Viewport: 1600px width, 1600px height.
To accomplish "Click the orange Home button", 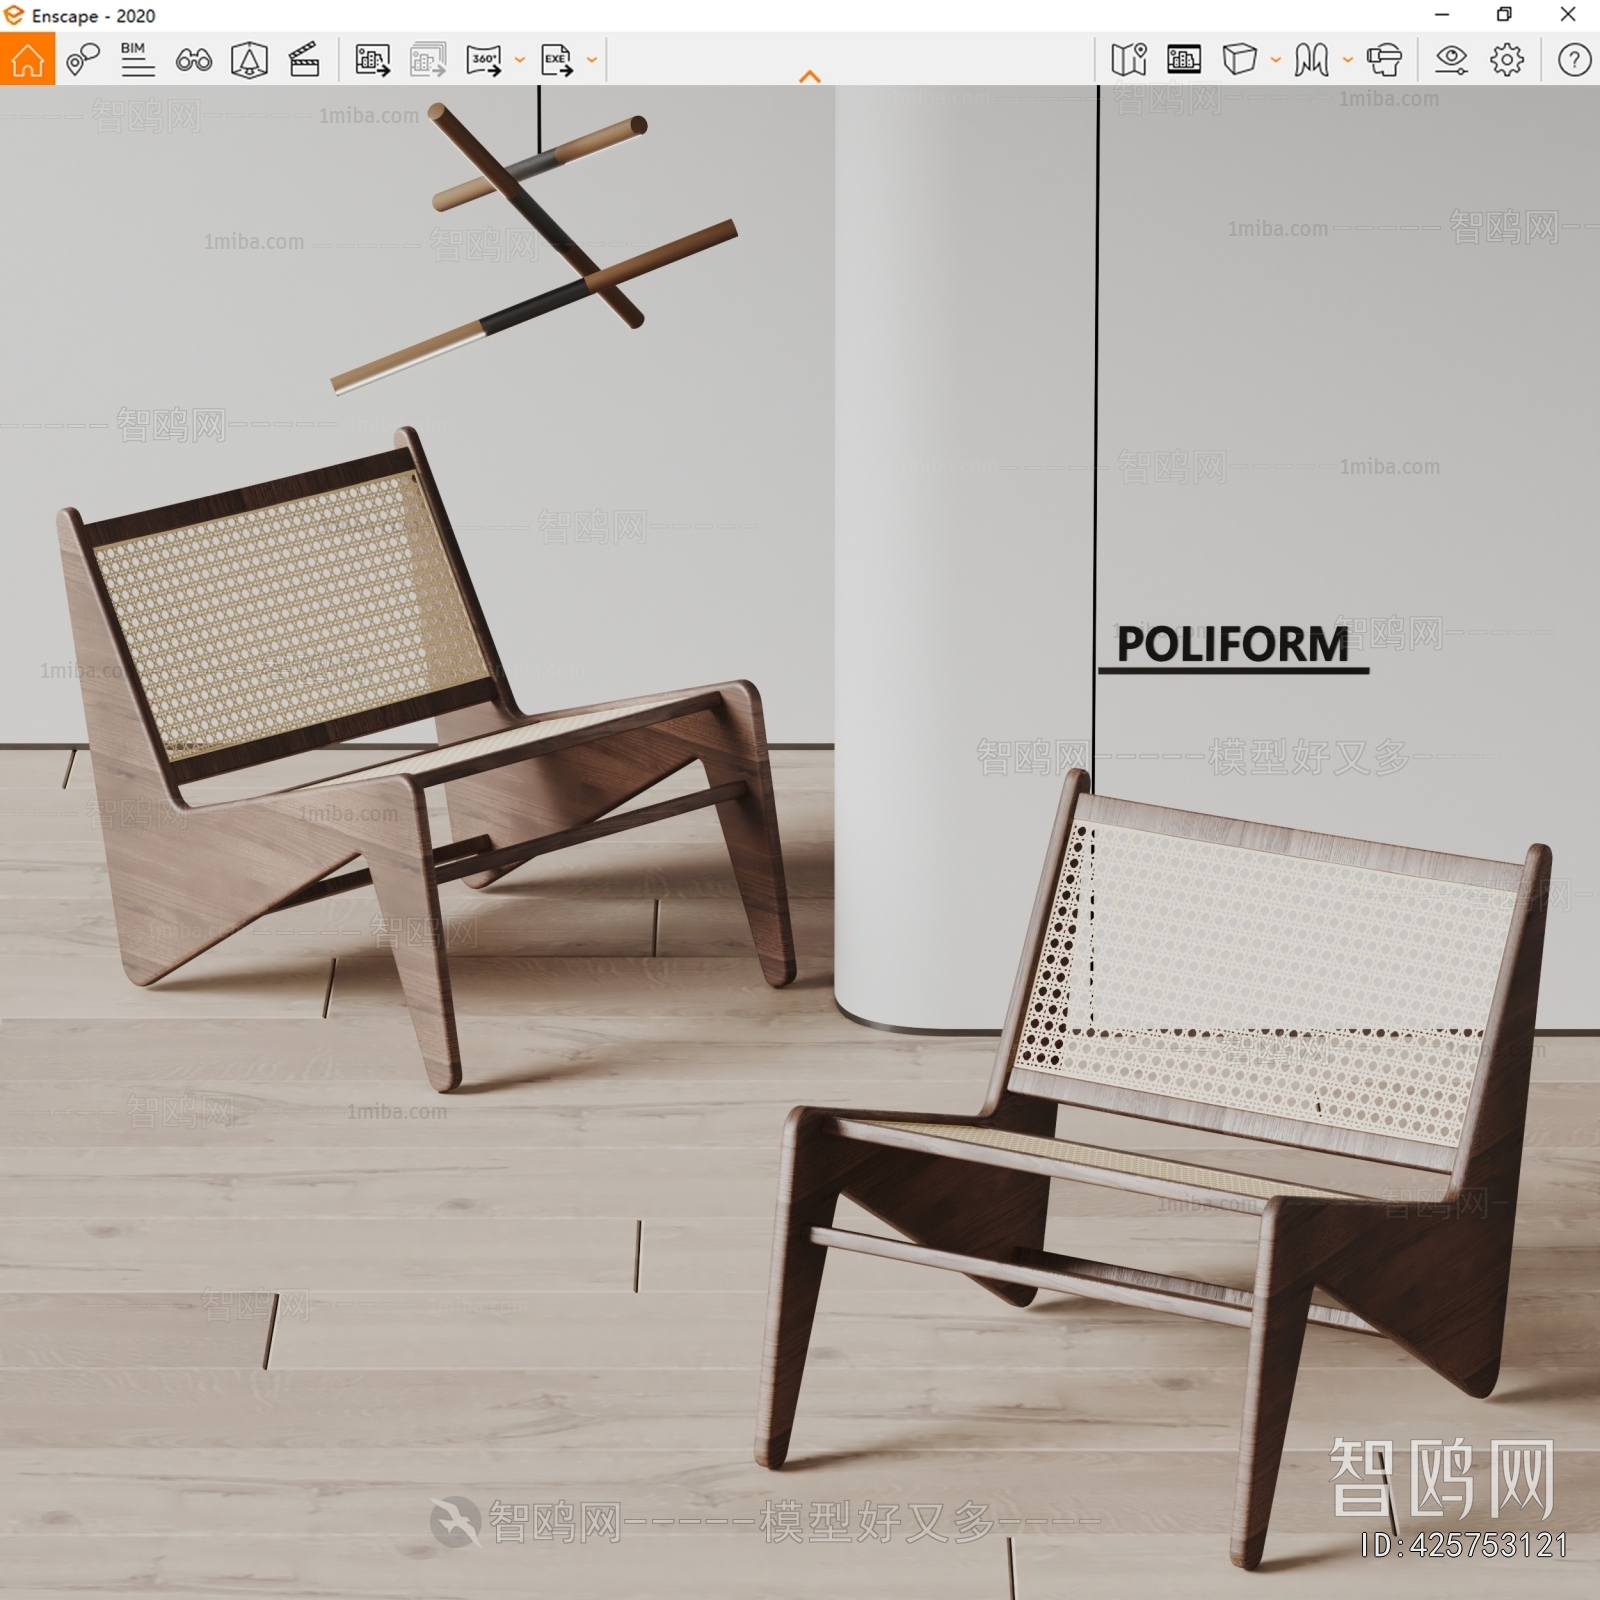I will (27, 59).
